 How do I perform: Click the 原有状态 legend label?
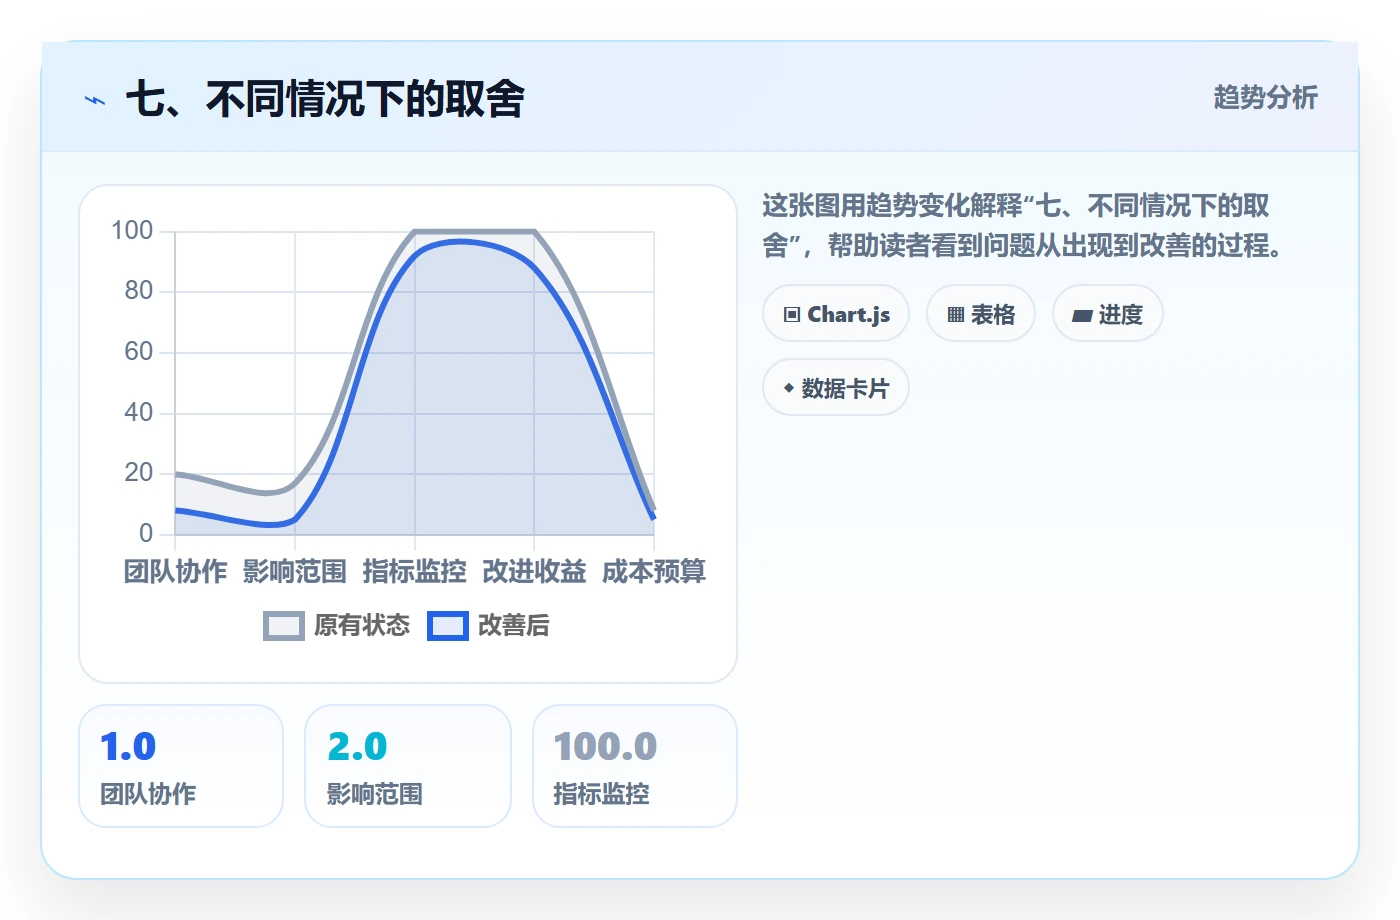tap(362, 626)
